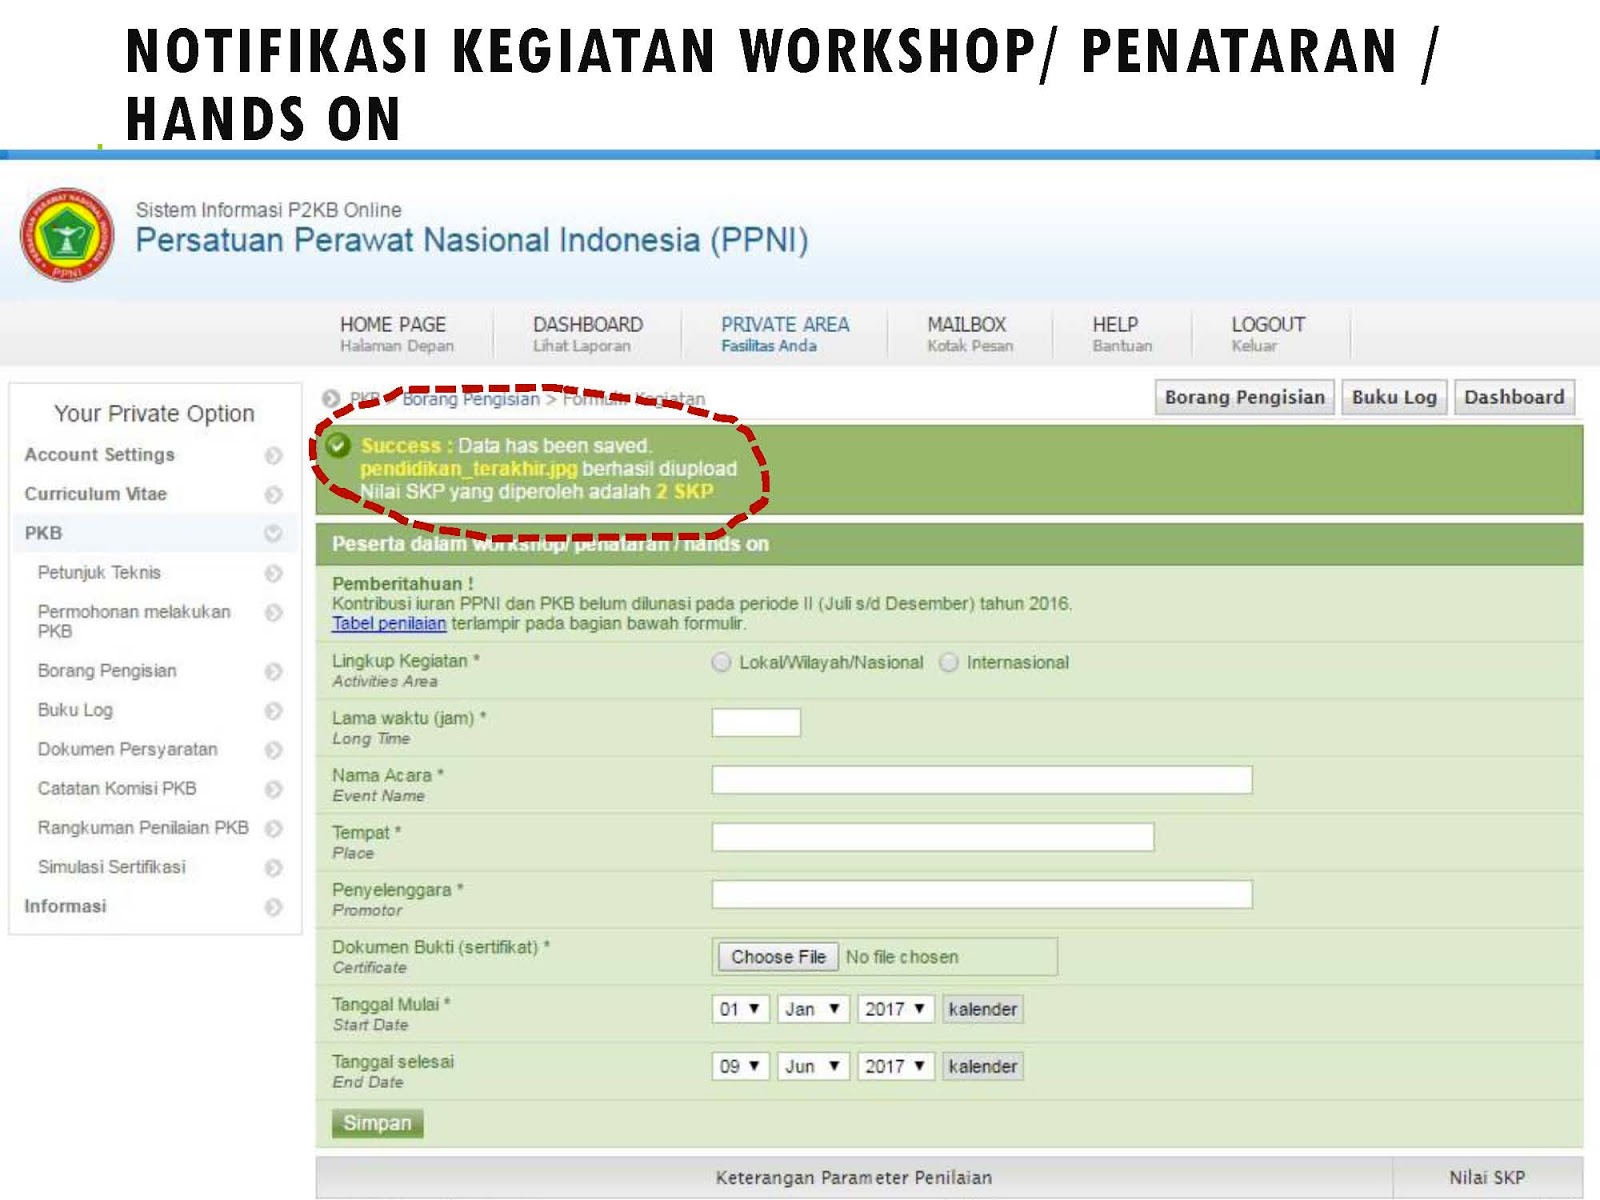
Task: Click arrow icon beside Petunjuk Teknis
Action: tap(273, 574)
